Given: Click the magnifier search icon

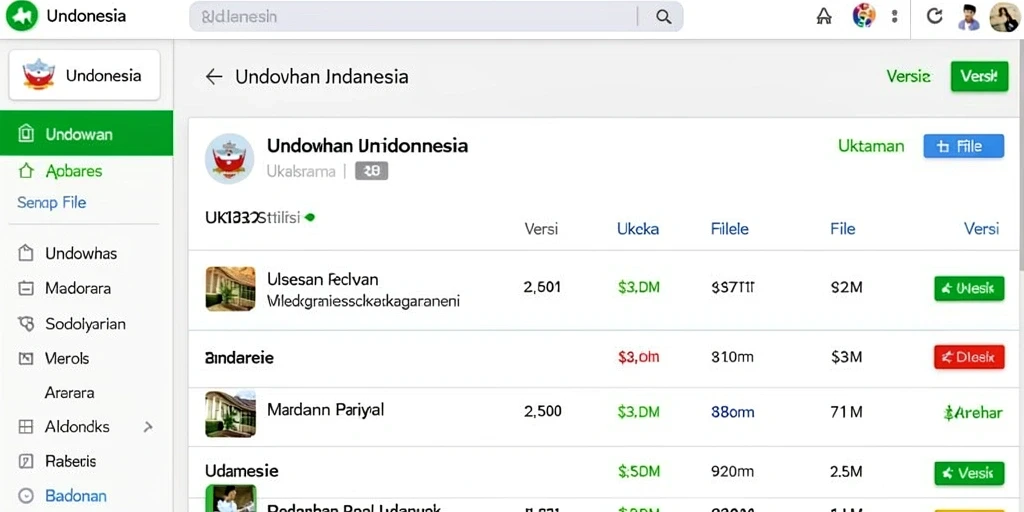Looking at the screenshot, I should click(663, 17).
